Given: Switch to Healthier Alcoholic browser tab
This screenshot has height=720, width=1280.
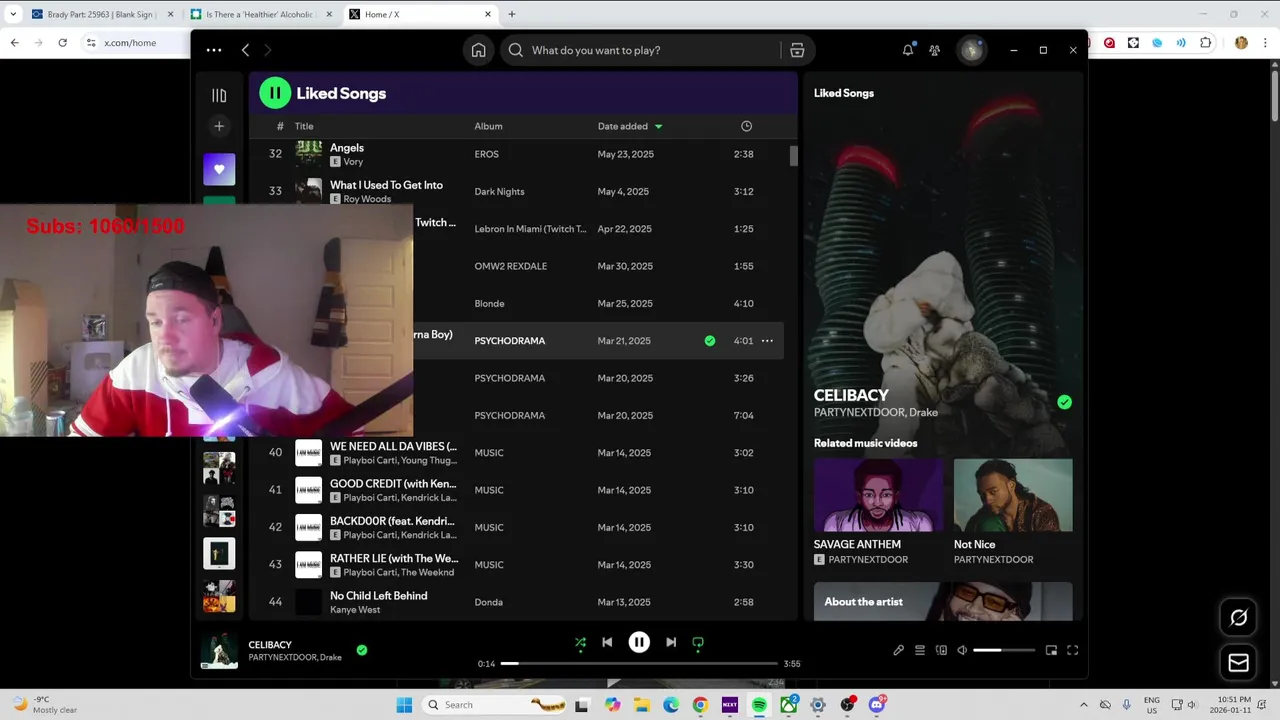Looking at the screenshot, I should click(x=258, y=14).
